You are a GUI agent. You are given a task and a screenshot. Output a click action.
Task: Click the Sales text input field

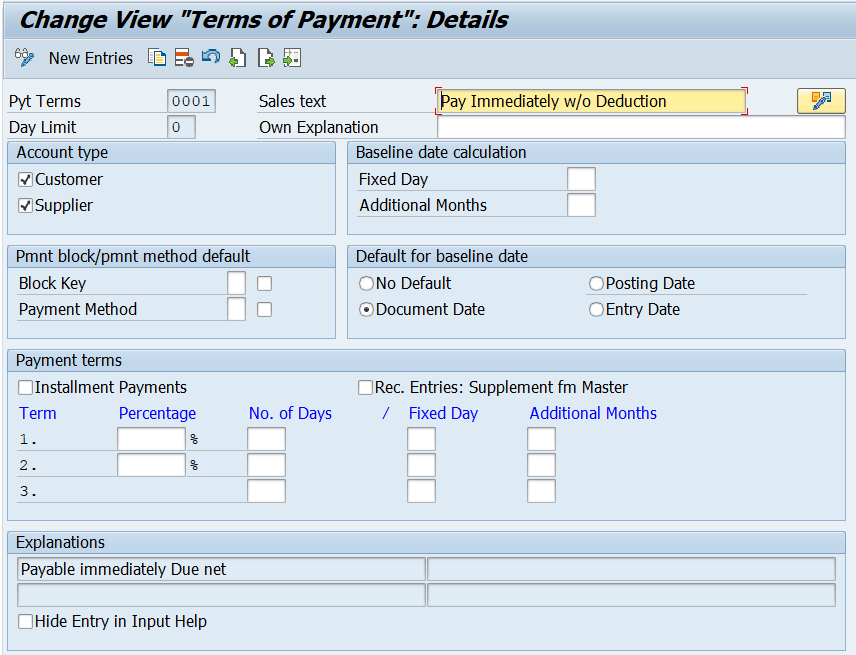coord(592,101)
